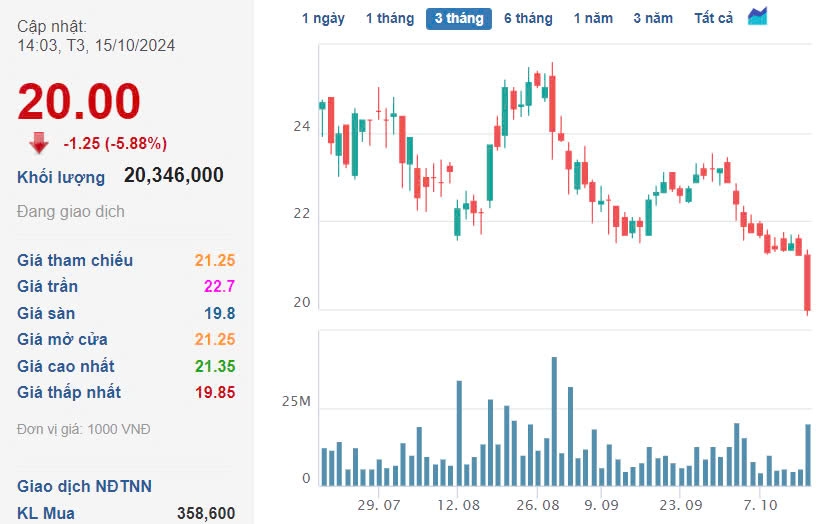The image size is (835, 524).
Task: Click the current price 20.00
Action: pos(79,101)
